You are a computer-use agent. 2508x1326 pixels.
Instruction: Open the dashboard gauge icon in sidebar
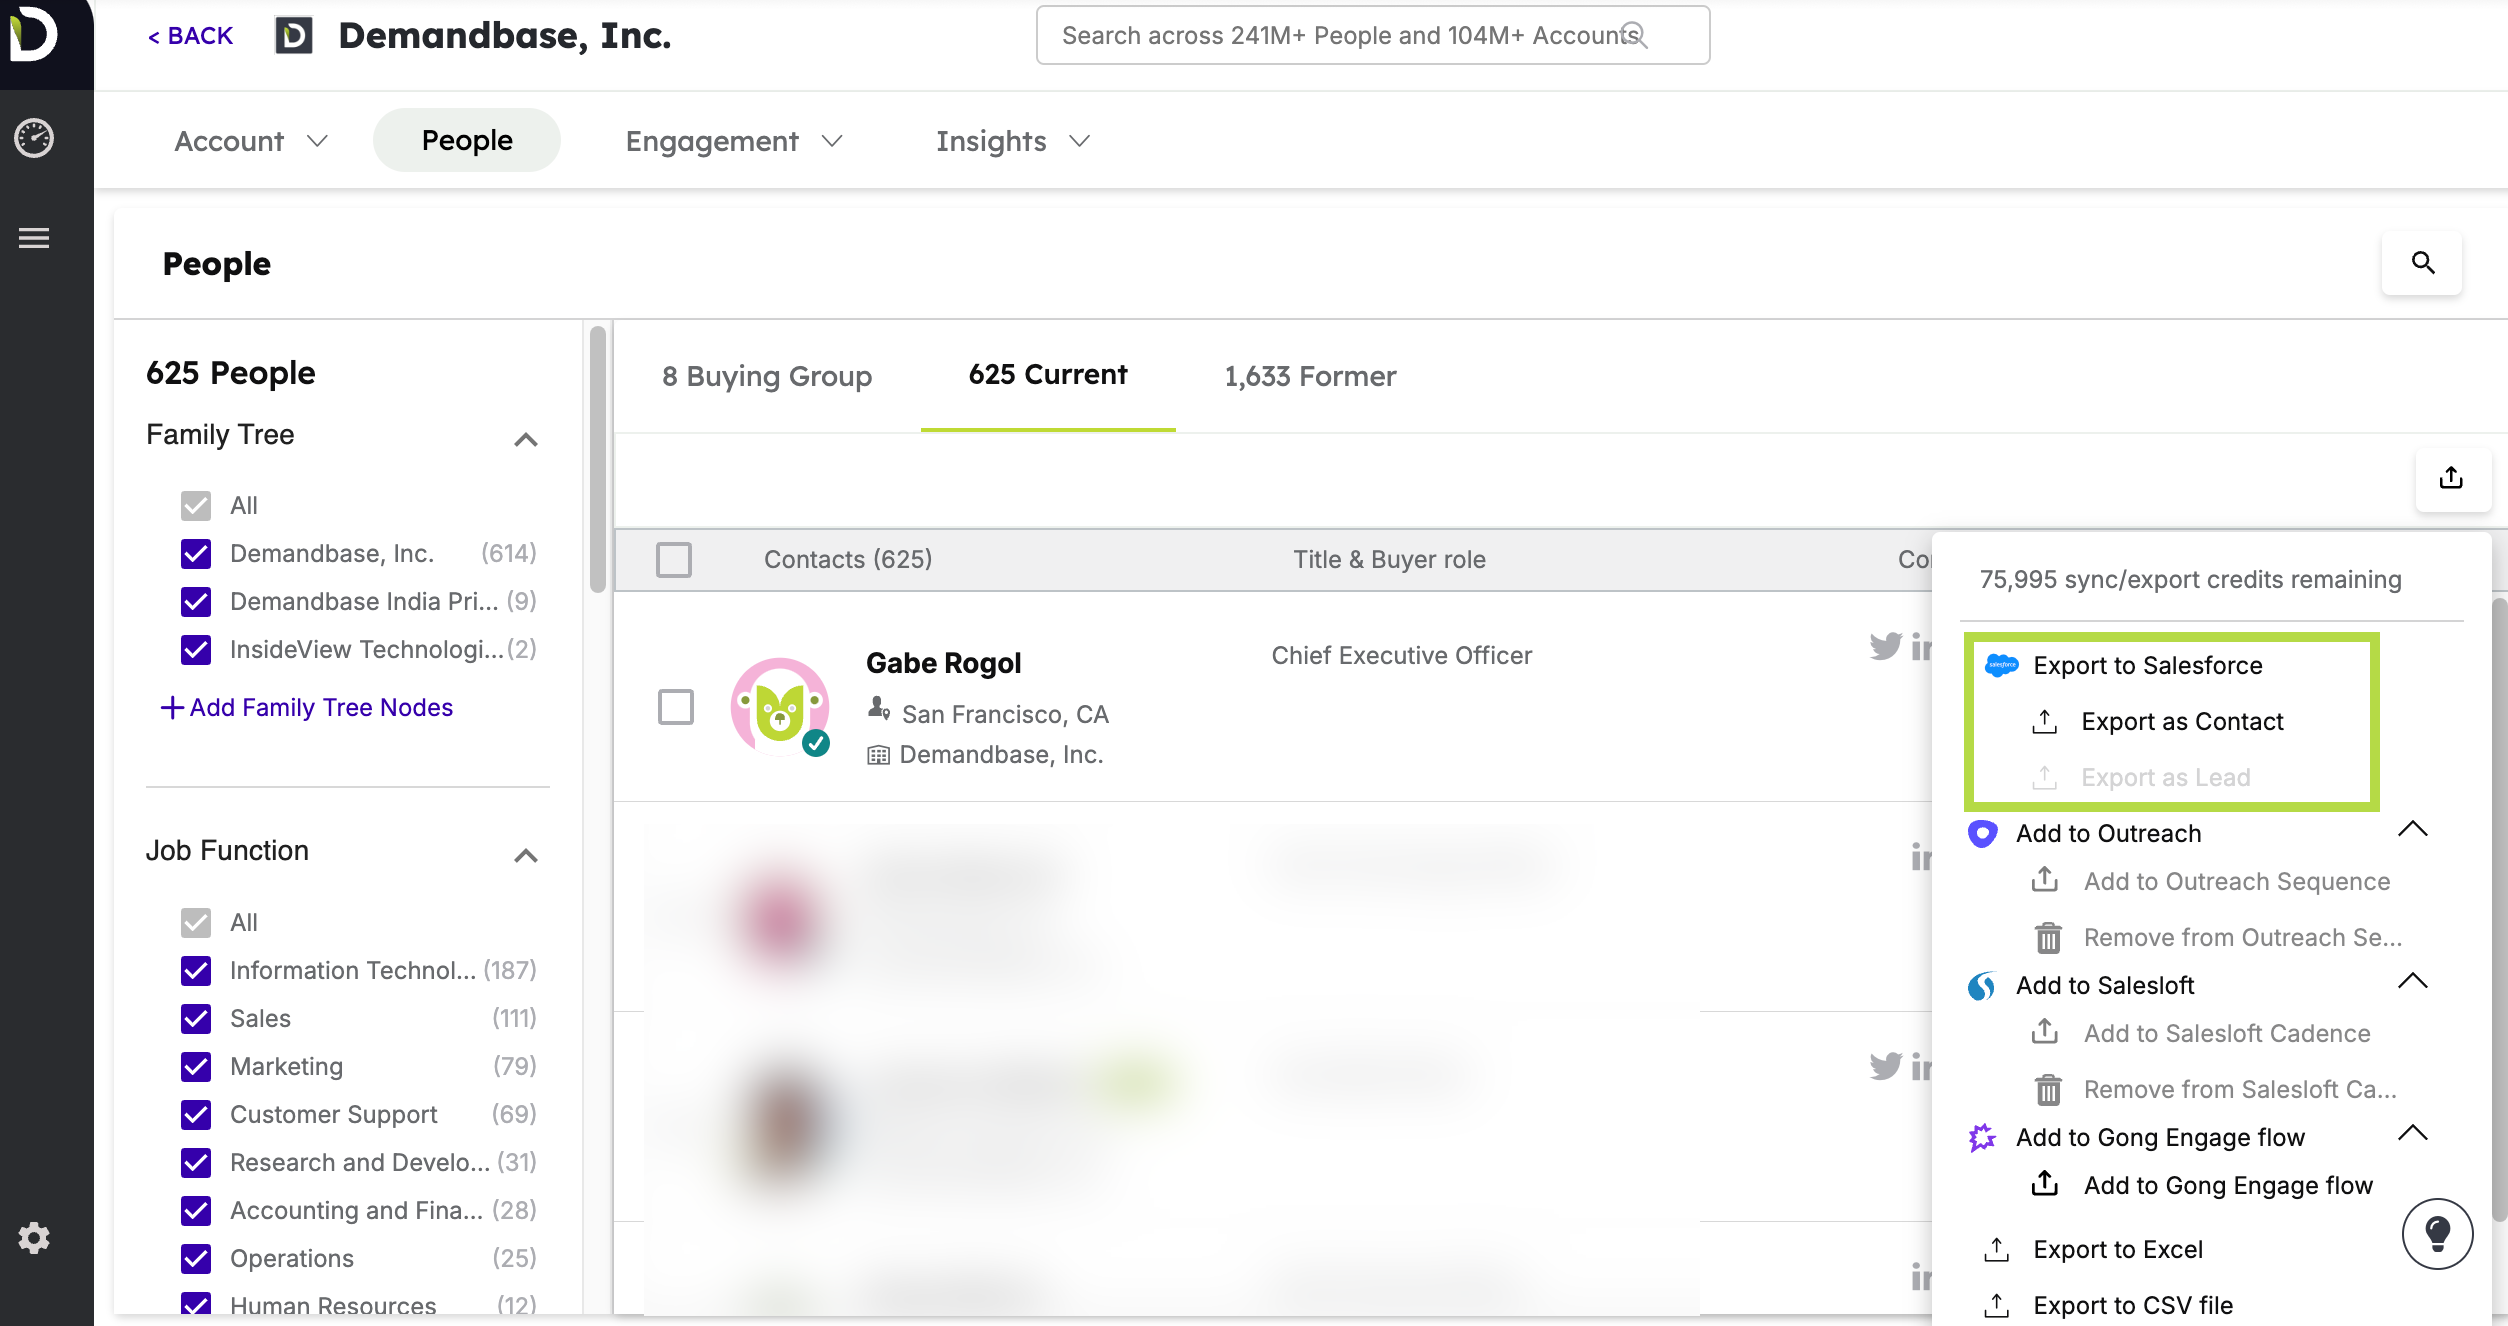tap(34, 138)
